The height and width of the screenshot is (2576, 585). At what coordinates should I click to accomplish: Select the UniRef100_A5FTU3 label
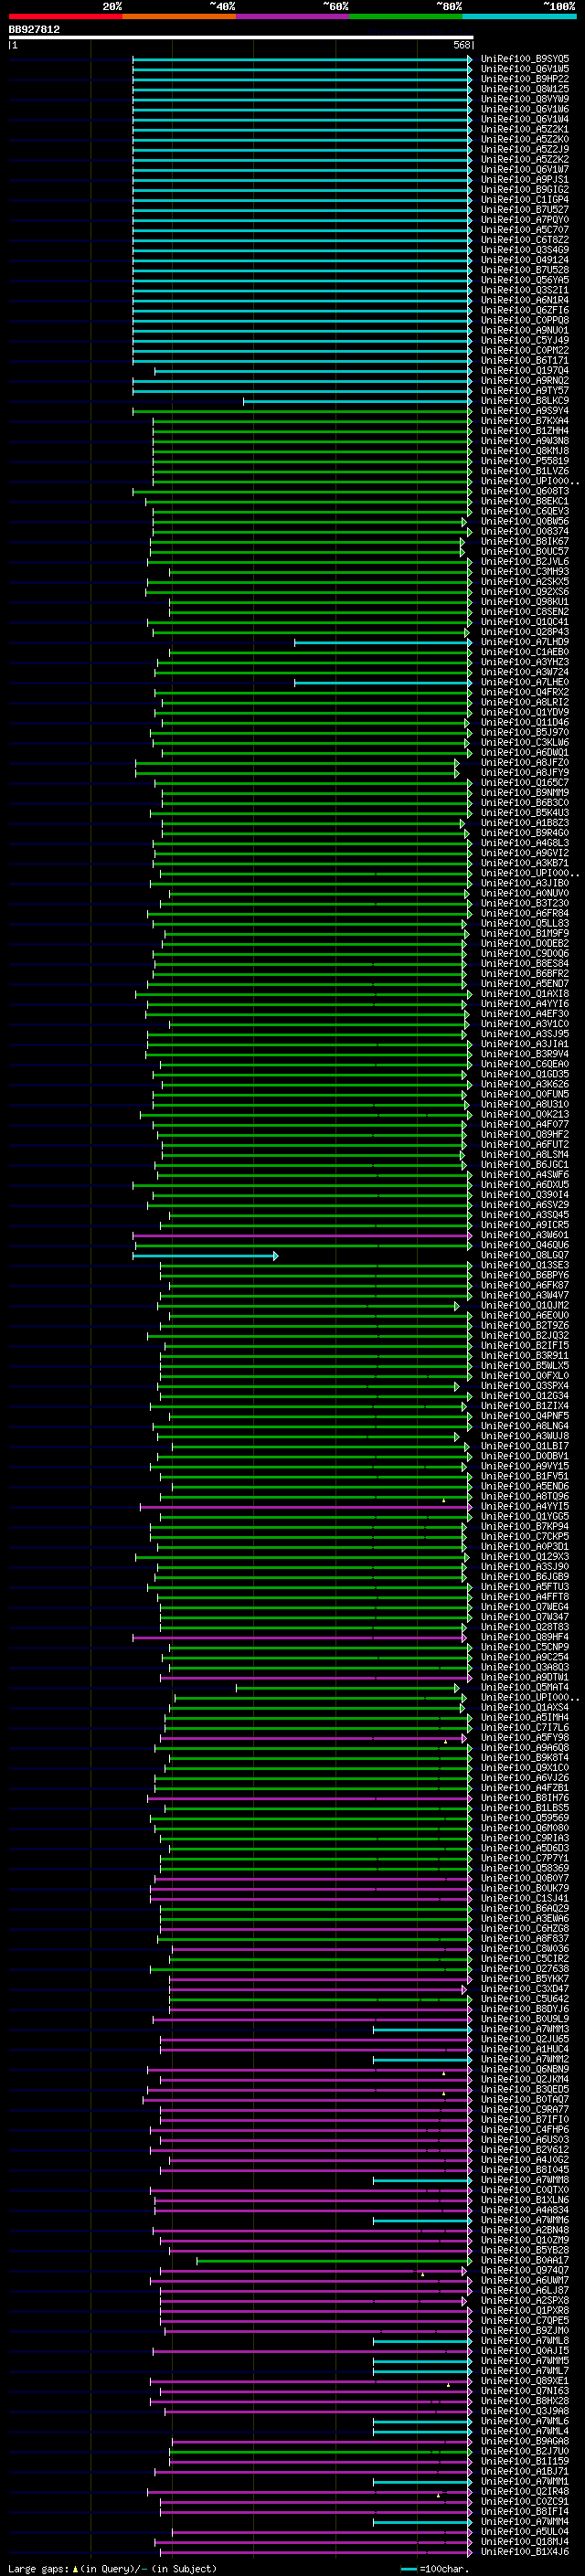[x=525, y=1587]
